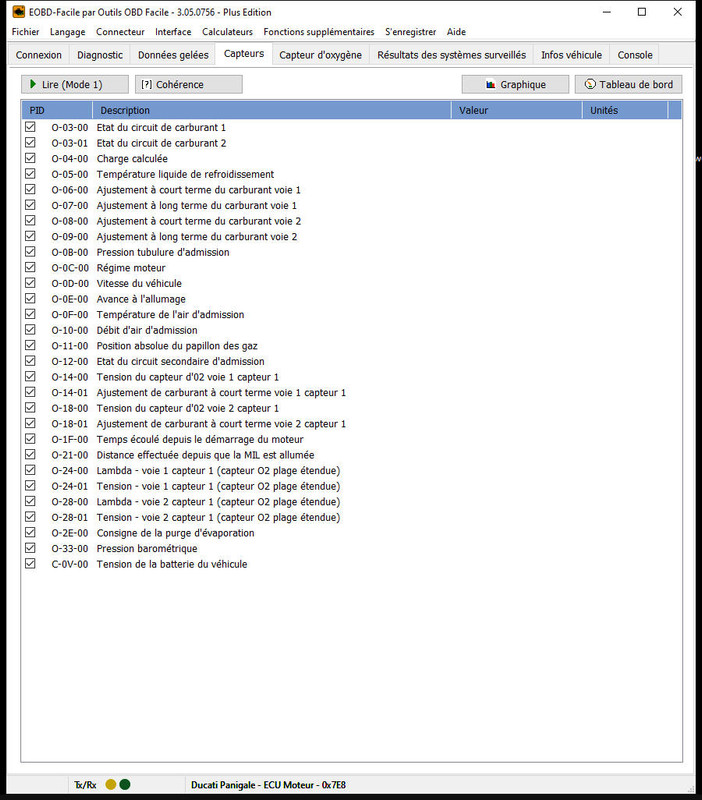Image resolution: width=702 pixels, height=800 pixels.
Task: Click Ducati Panigale ECU status text
Action: [x=268, y=785]
